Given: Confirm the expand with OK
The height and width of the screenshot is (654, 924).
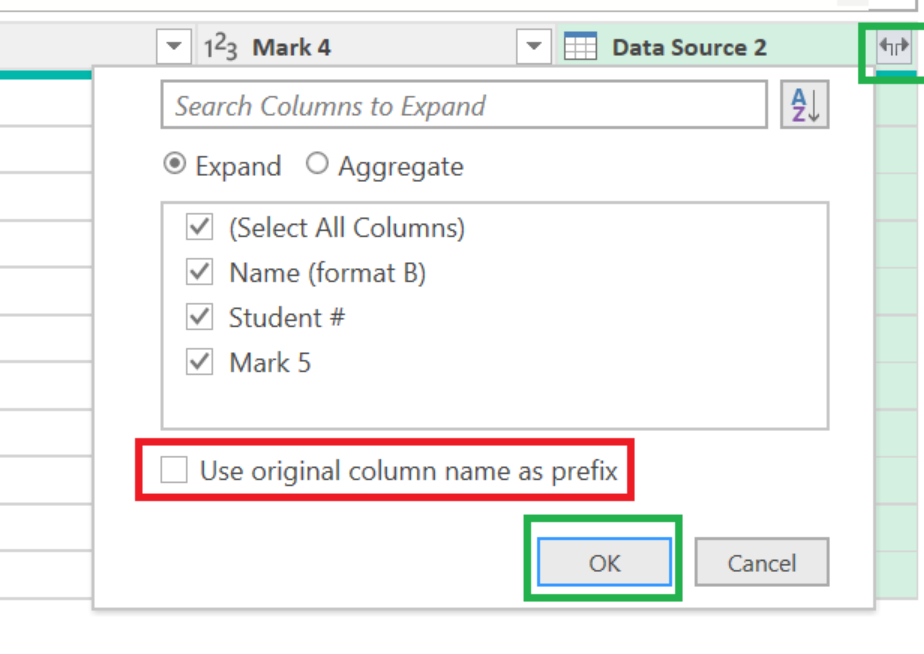Looking at the screenshot, I should click(x=605, y=563).
